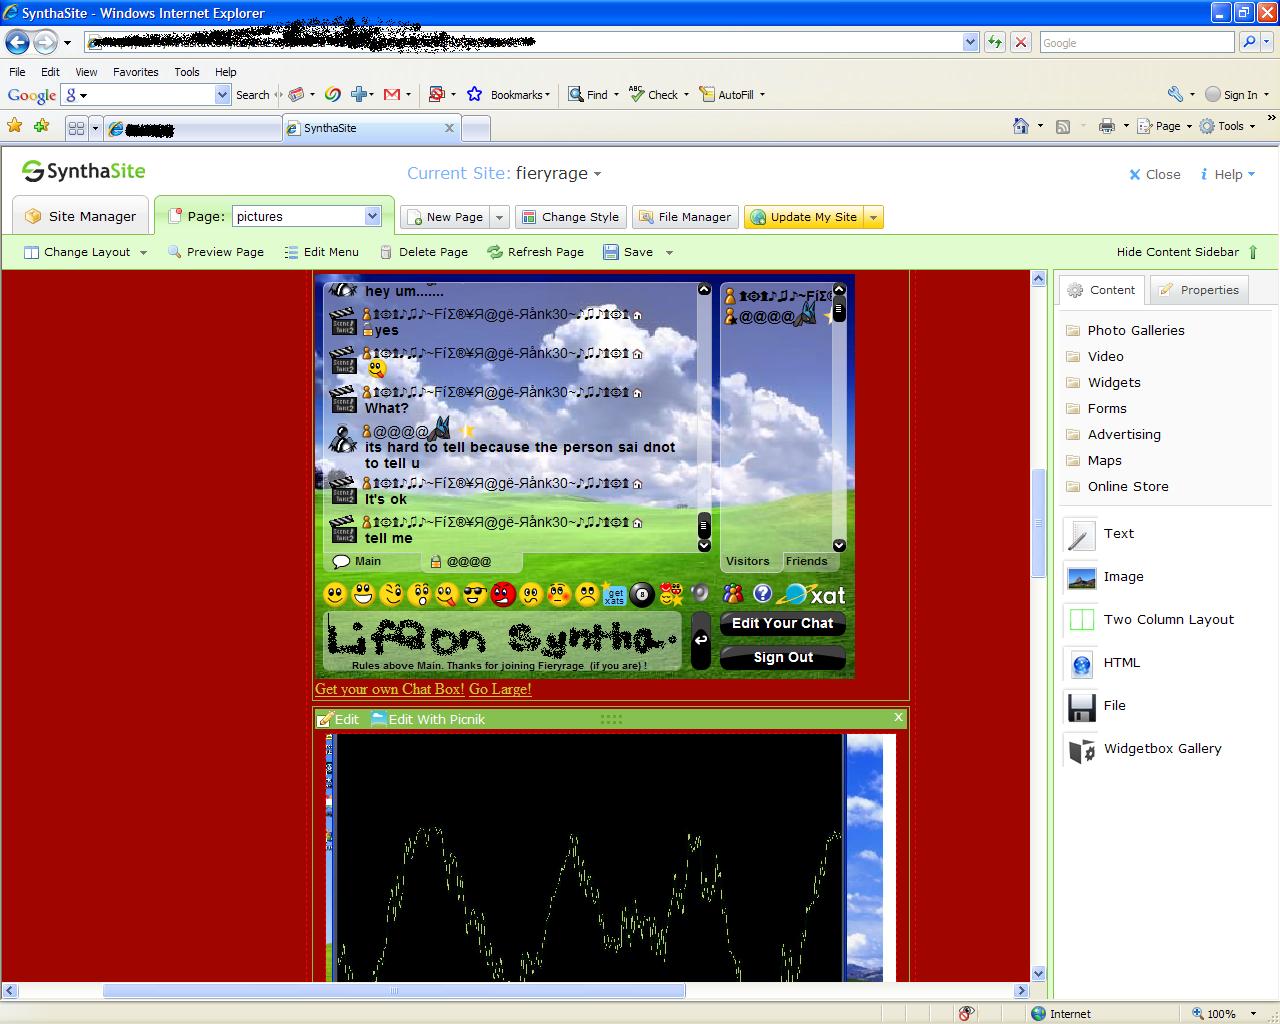Viewport: 1280px width, 1024px height.
Task: Click the Google Bookmarks star
Action: pos(475,95)
